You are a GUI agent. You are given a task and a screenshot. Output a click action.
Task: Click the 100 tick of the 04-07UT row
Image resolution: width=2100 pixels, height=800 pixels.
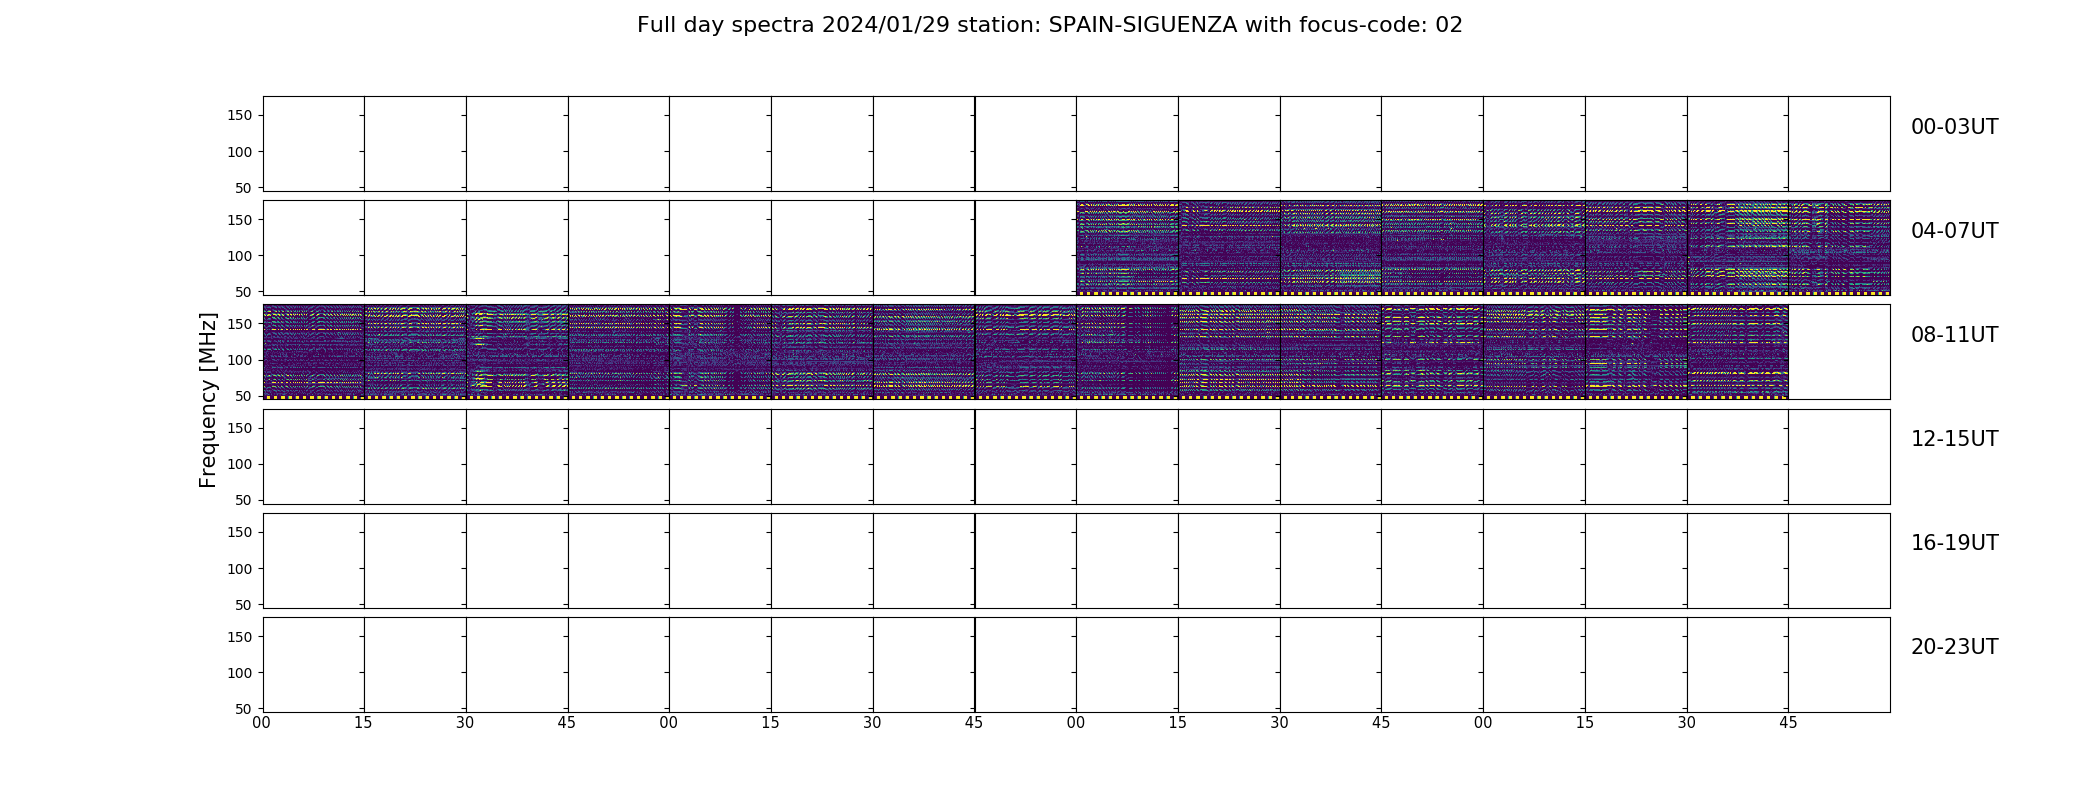tap(240, 256)
